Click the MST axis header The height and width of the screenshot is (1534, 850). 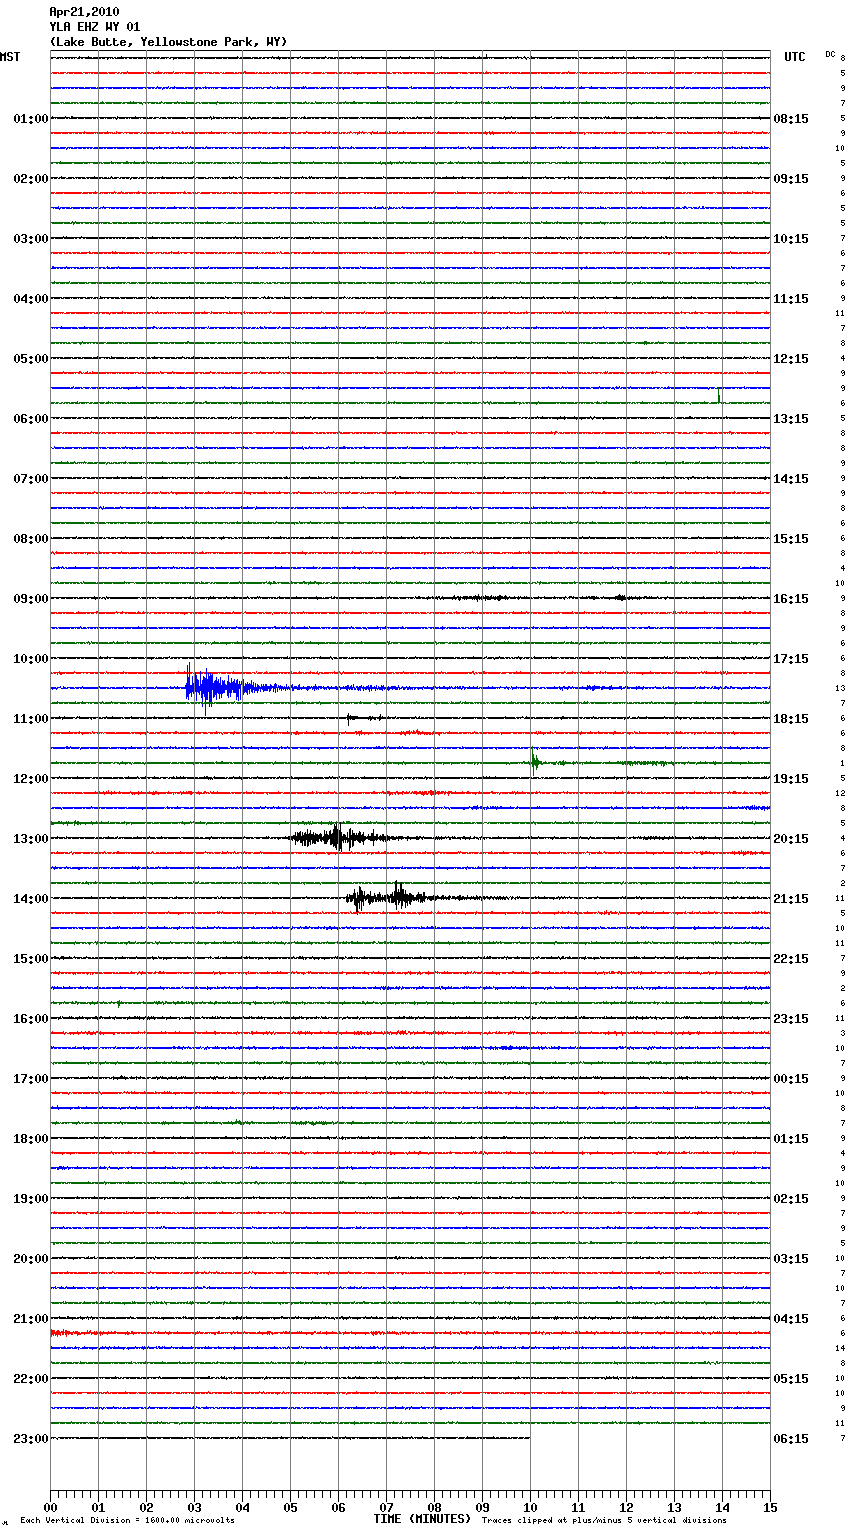coord(10,57)
